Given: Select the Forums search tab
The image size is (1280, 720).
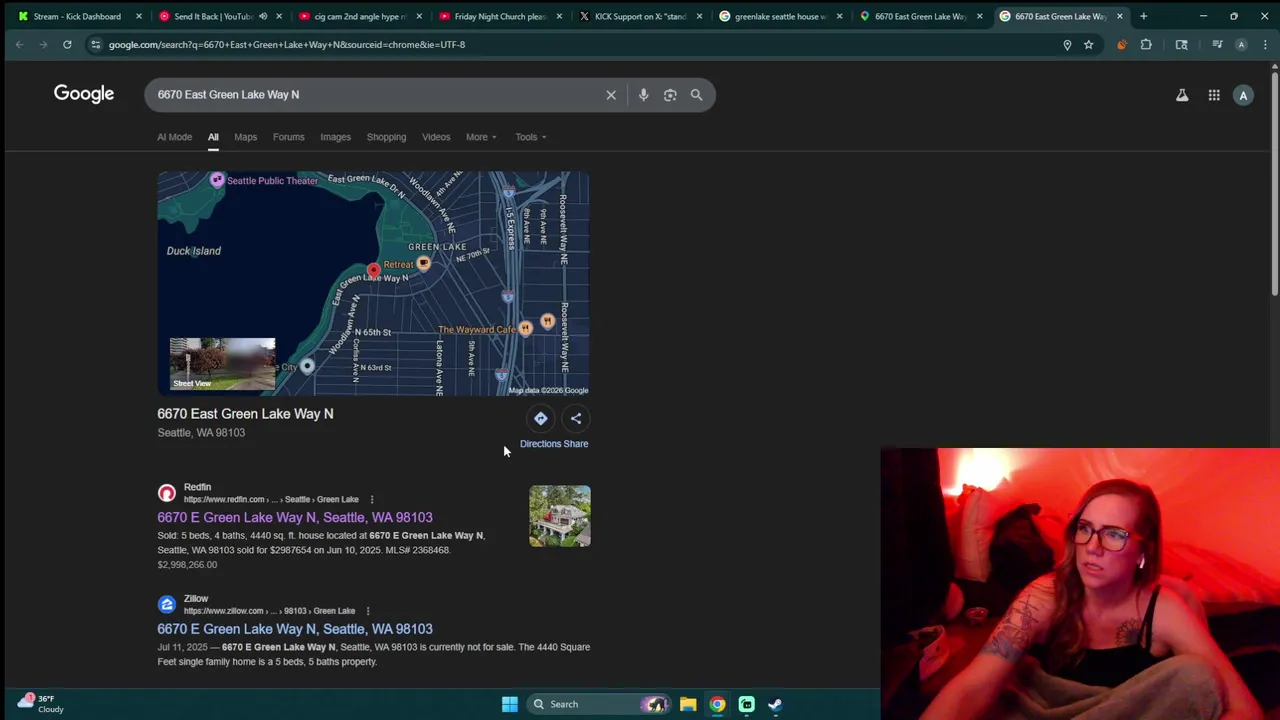Looking at the screenshot, I should tap(288, 137).
